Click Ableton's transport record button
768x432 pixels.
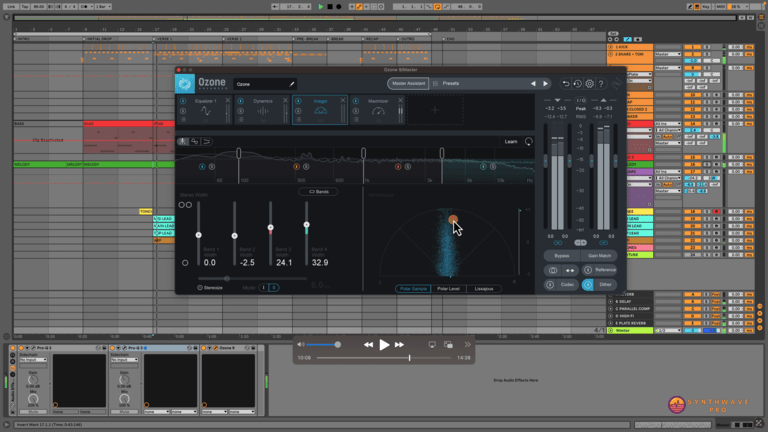click(x=338, y=7)
